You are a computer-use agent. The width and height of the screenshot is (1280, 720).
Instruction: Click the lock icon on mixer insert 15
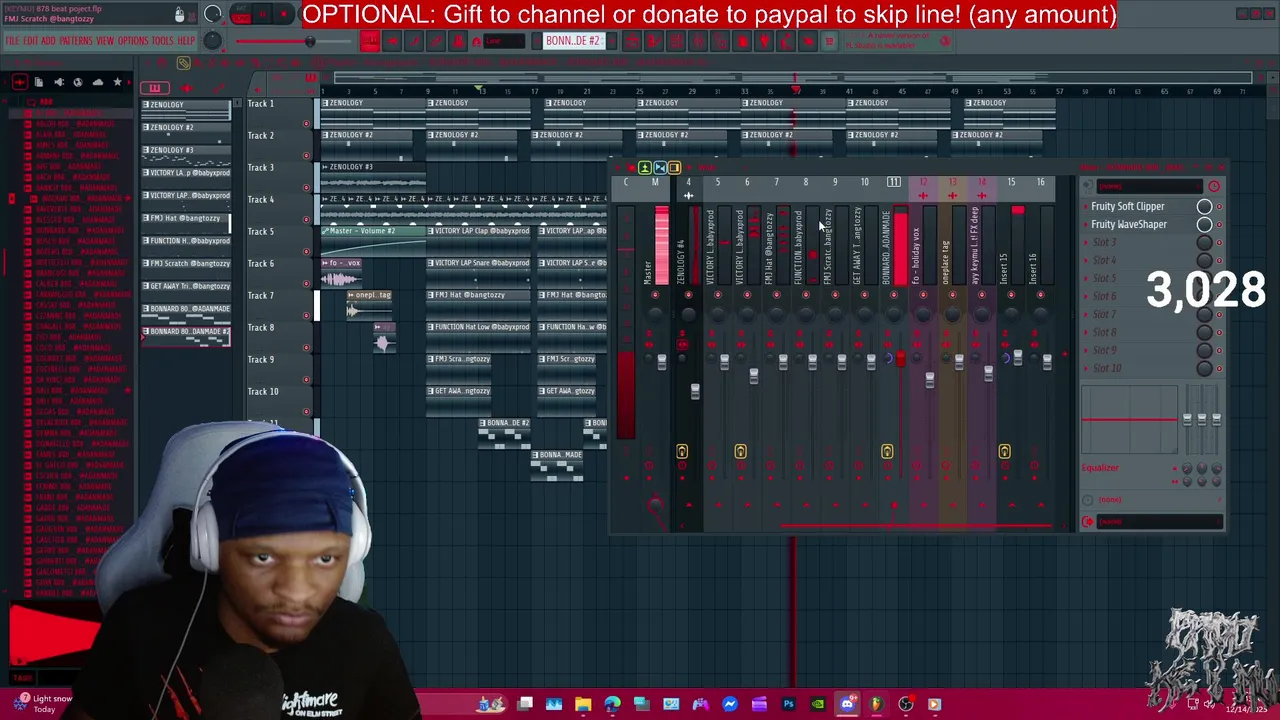pos(1004,452)
